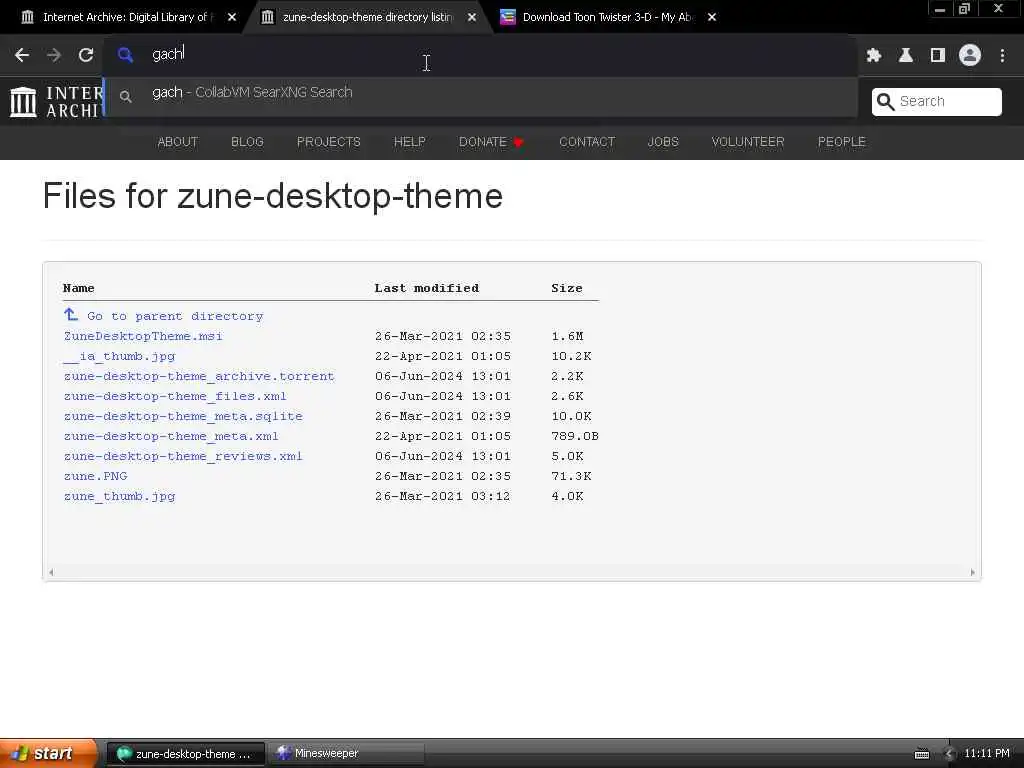Select the 'gach - CollabVM SearXNG Search' suggestion
Screen dimensions: 1024x768
pos(480,96)
